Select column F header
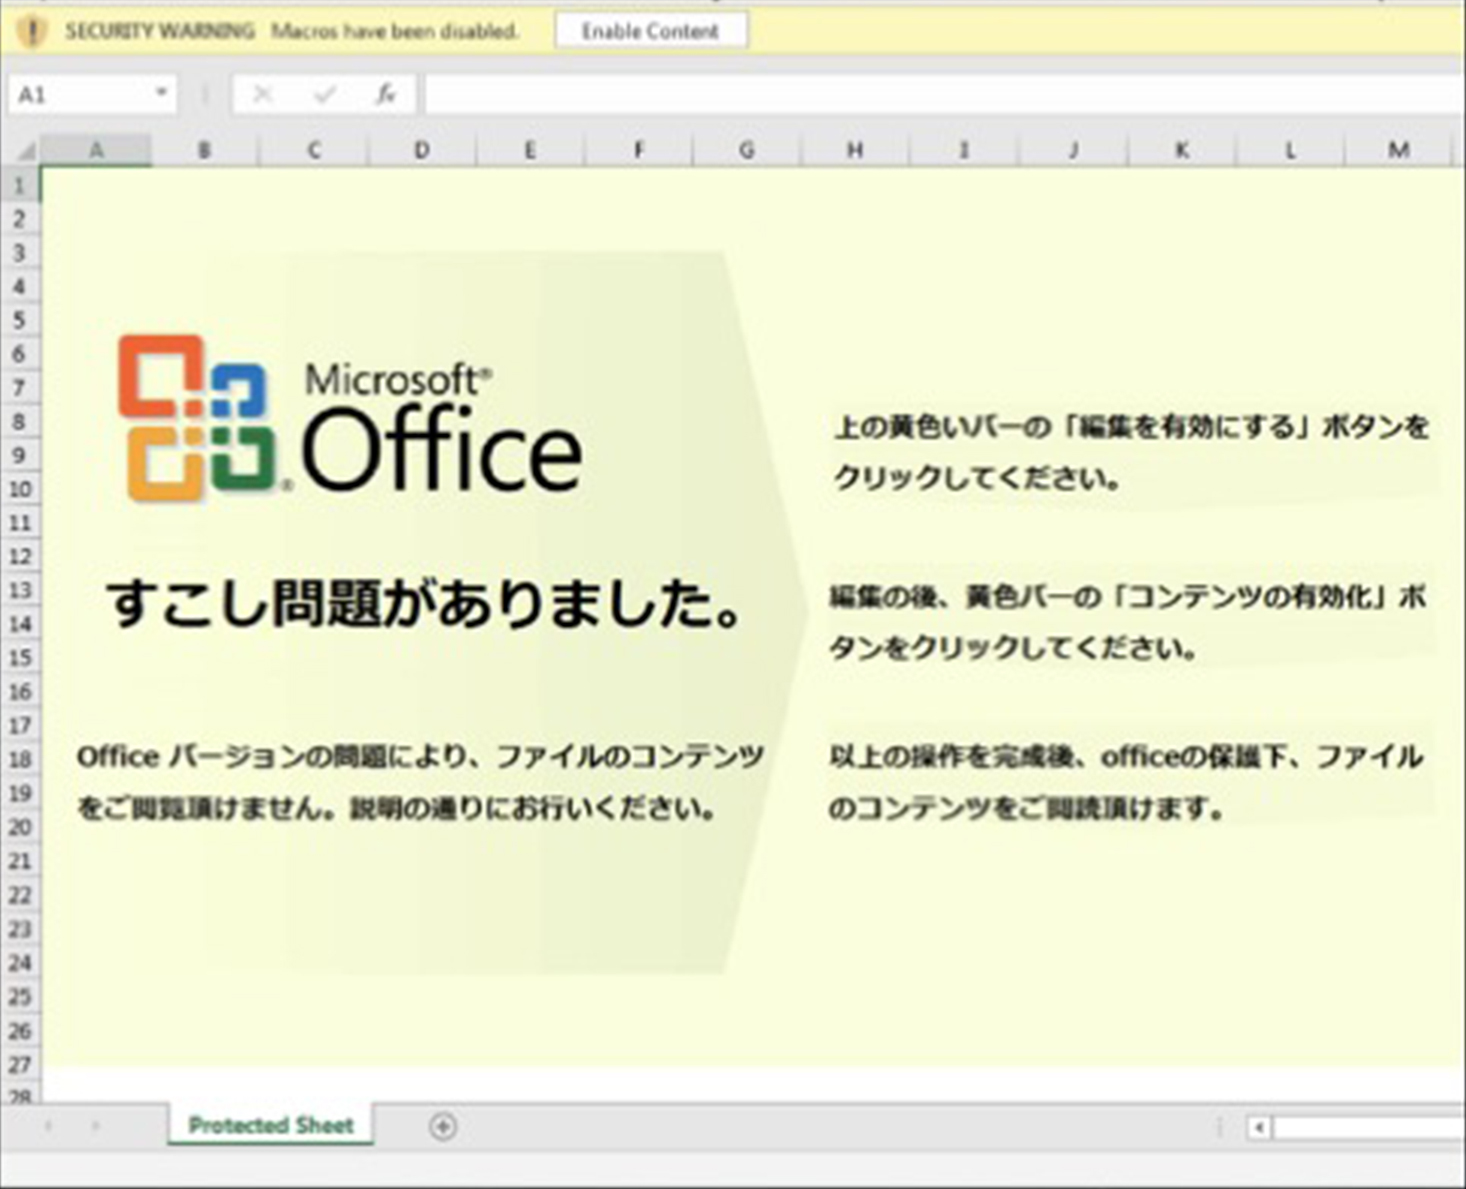 point(638,150)
